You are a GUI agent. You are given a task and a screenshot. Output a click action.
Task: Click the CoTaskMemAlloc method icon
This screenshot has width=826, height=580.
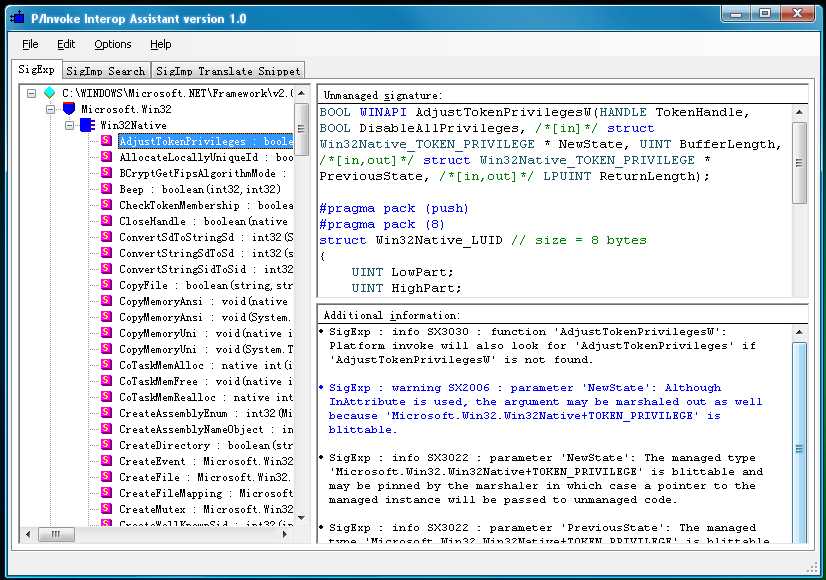pyautogui.click(x=106, y=365)
